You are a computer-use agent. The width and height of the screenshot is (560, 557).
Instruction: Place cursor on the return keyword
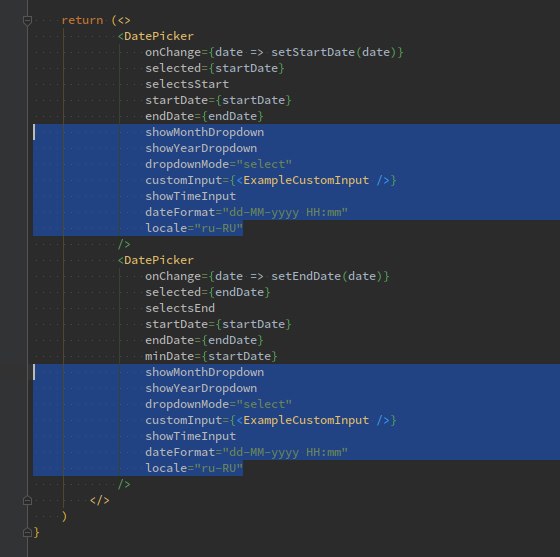click(82, 20)
